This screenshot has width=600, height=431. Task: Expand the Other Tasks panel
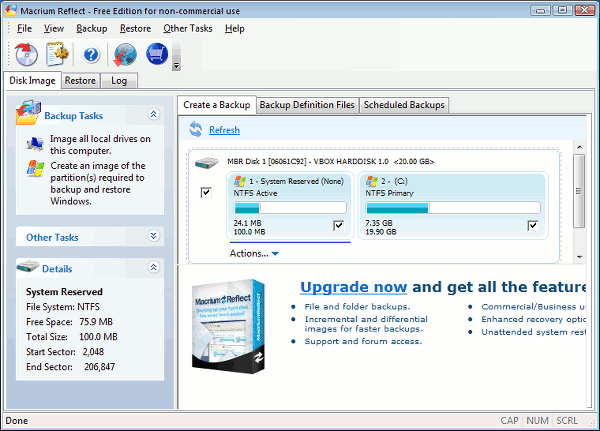coord(153,237)
